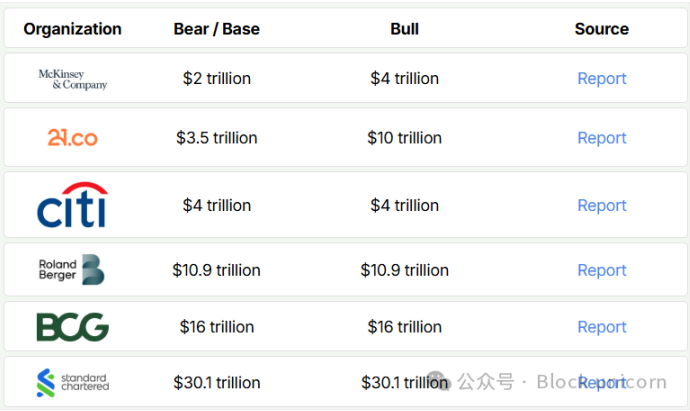Click the 21.co orange logo
The image size is (690, 411).
tap(73, 138)
